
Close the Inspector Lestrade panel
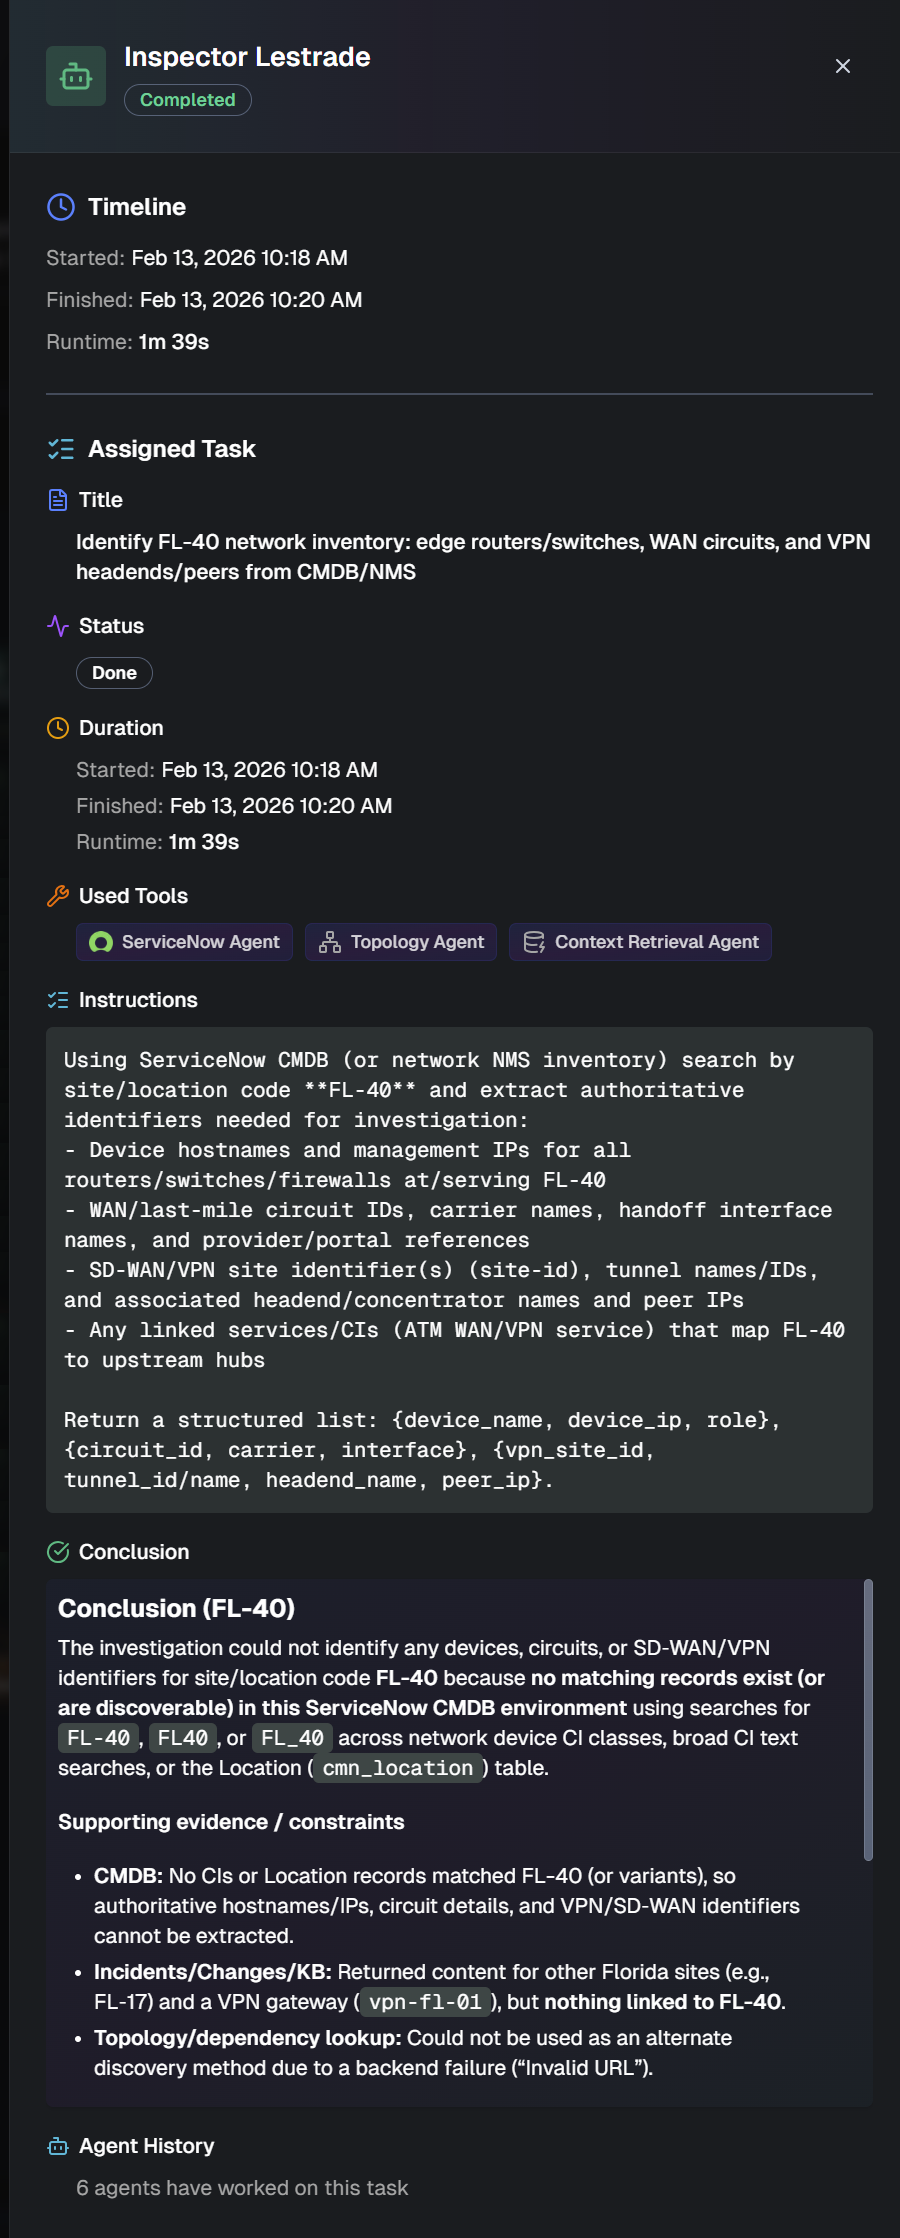(843, 66)
